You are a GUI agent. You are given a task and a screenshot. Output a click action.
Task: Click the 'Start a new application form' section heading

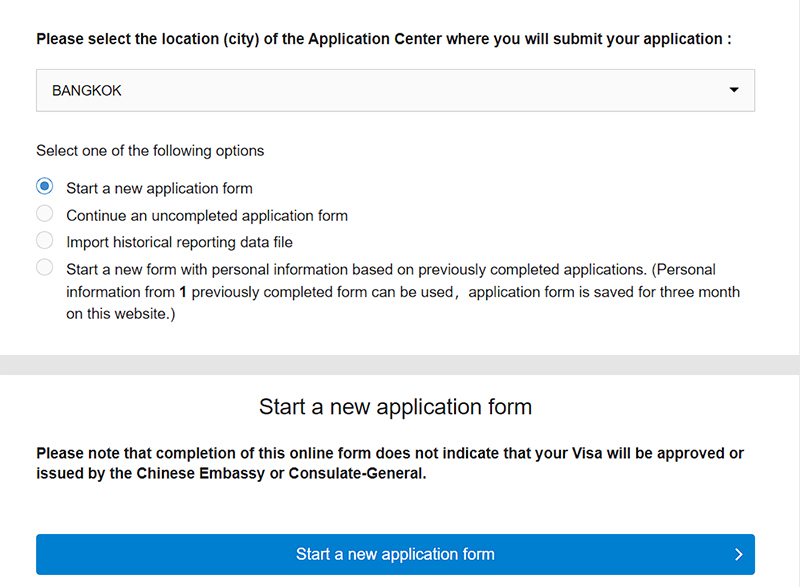[395, 407]
